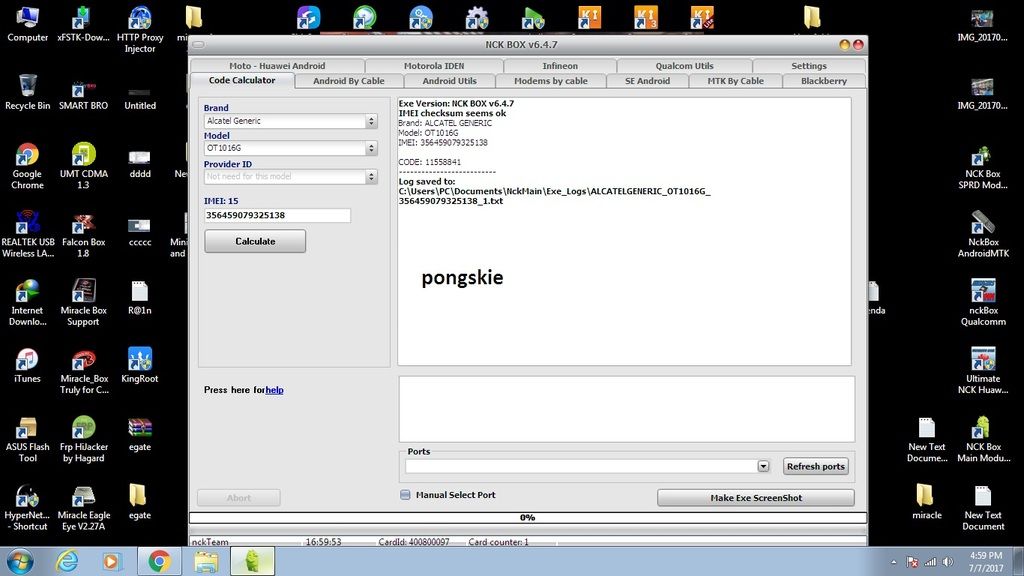Open the Model dropdown showing OT1016G

[x=371, y=148]
